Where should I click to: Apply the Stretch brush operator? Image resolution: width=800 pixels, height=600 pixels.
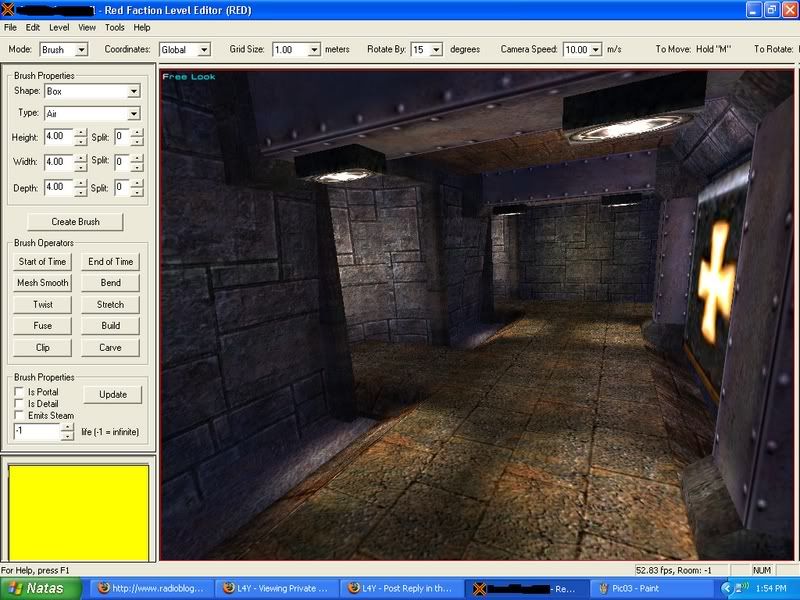[110, 305]
